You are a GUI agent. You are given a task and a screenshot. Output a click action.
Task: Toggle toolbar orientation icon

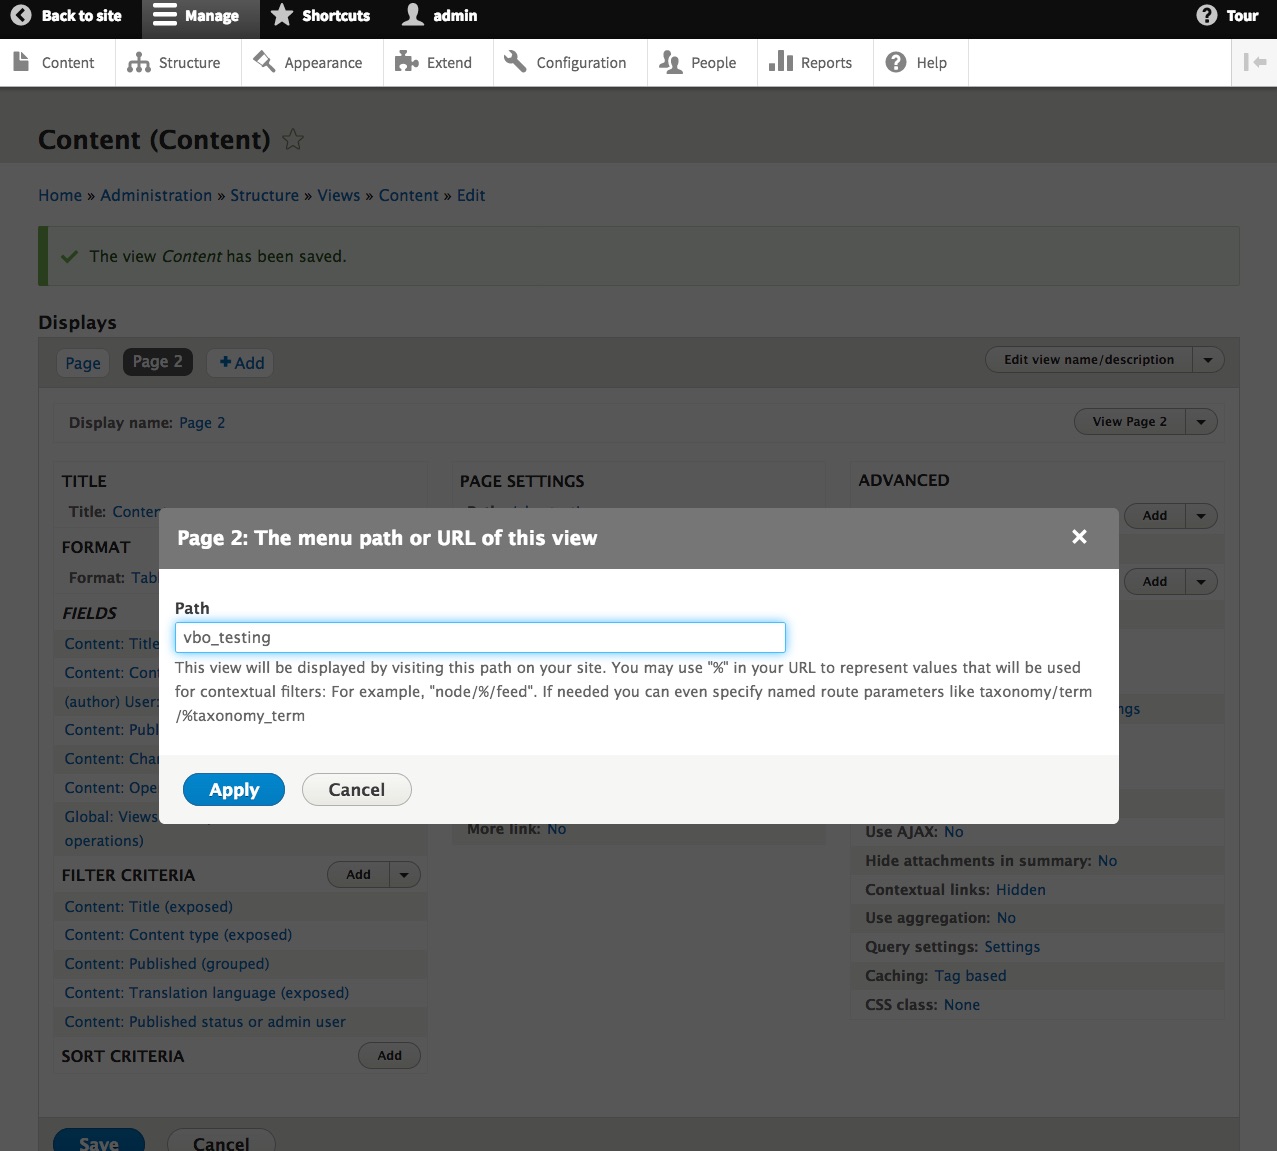1254,62
